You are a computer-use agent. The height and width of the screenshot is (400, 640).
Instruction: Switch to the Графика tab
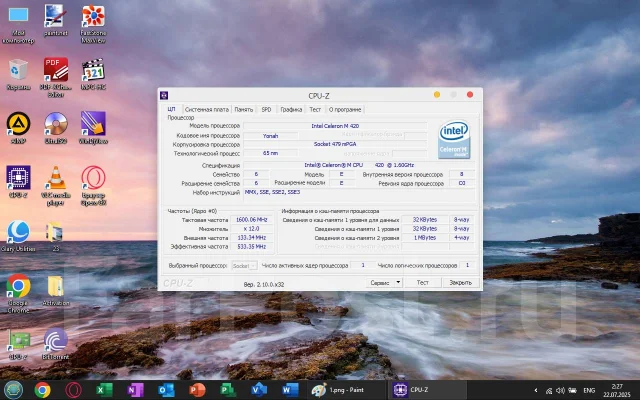291,109
